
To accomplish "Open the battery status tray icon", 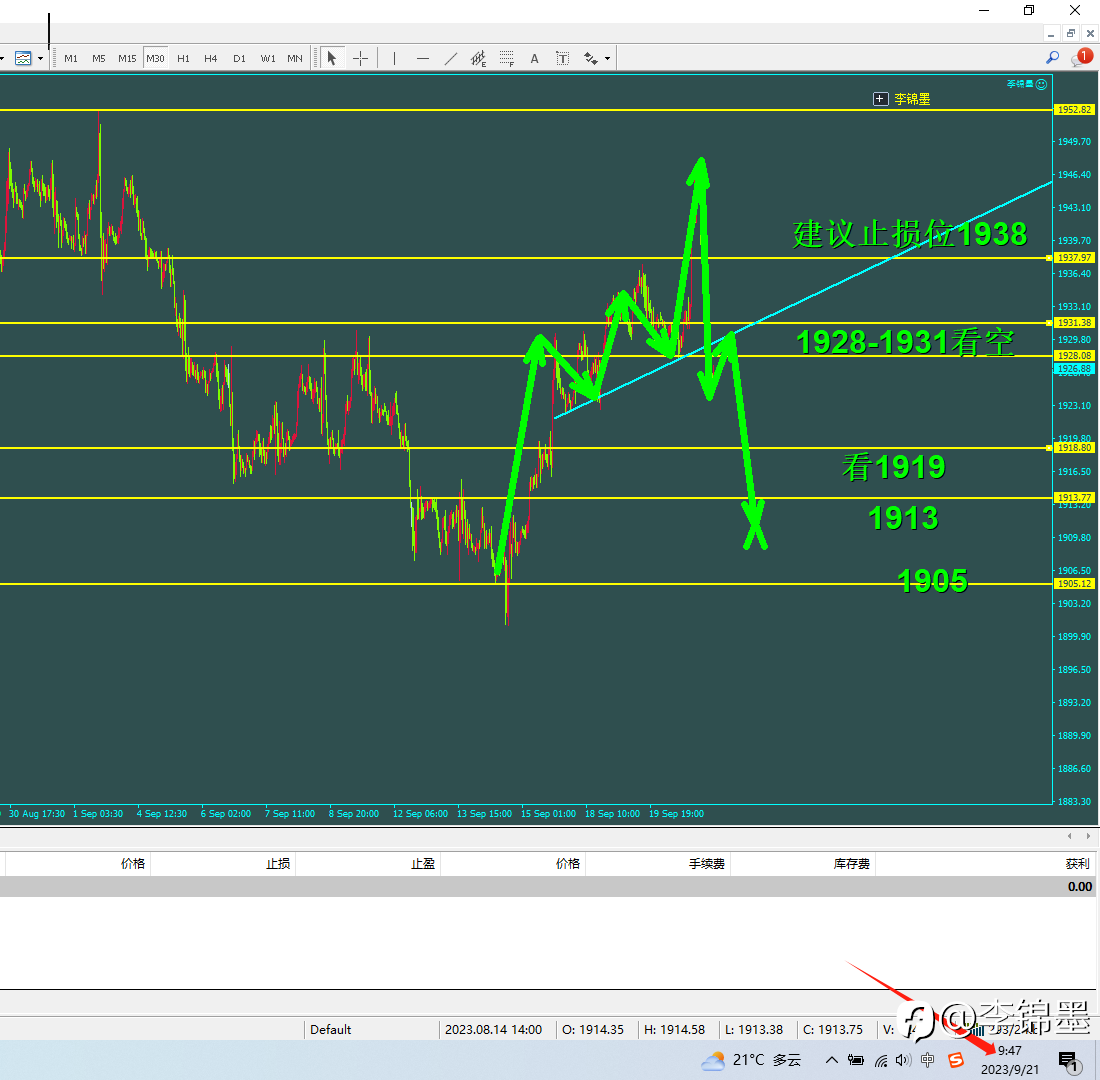I will click(856, 1060).
